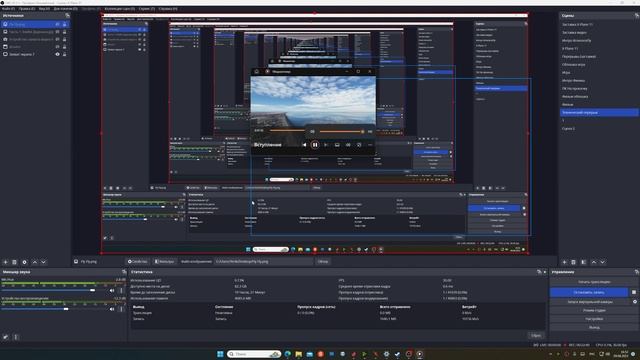Open source properties gear in Sources toolbar
This screenshot has height=360, width=640.
24,262
